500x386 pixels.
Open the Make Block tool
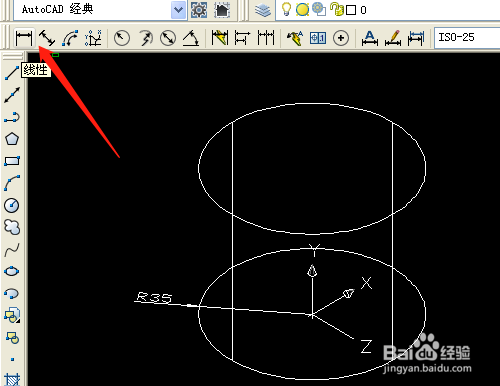tap(12, 338)
